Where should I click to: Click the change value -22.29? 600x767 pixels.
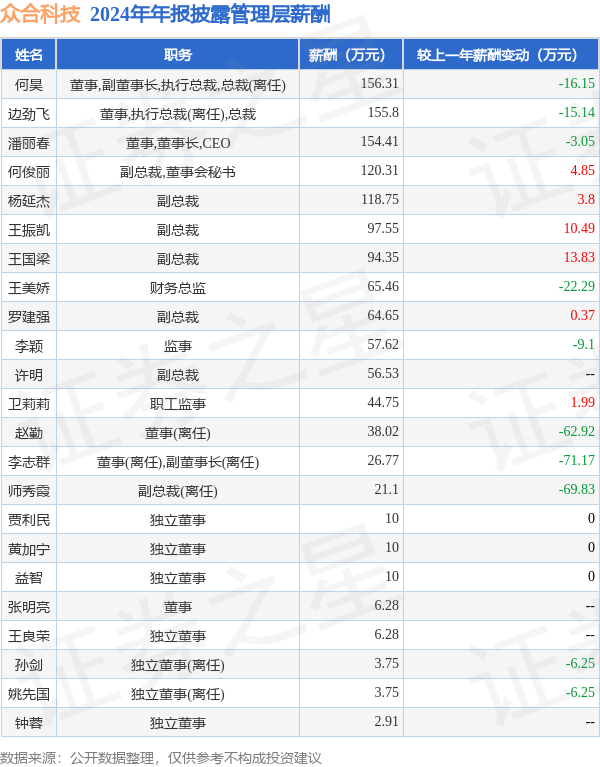click(577, 286)
